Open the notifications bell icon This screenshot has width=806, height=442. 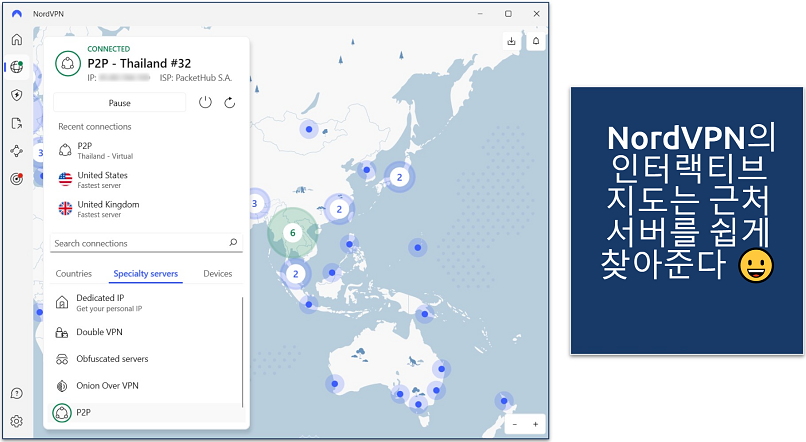click(x=536, y=41)
